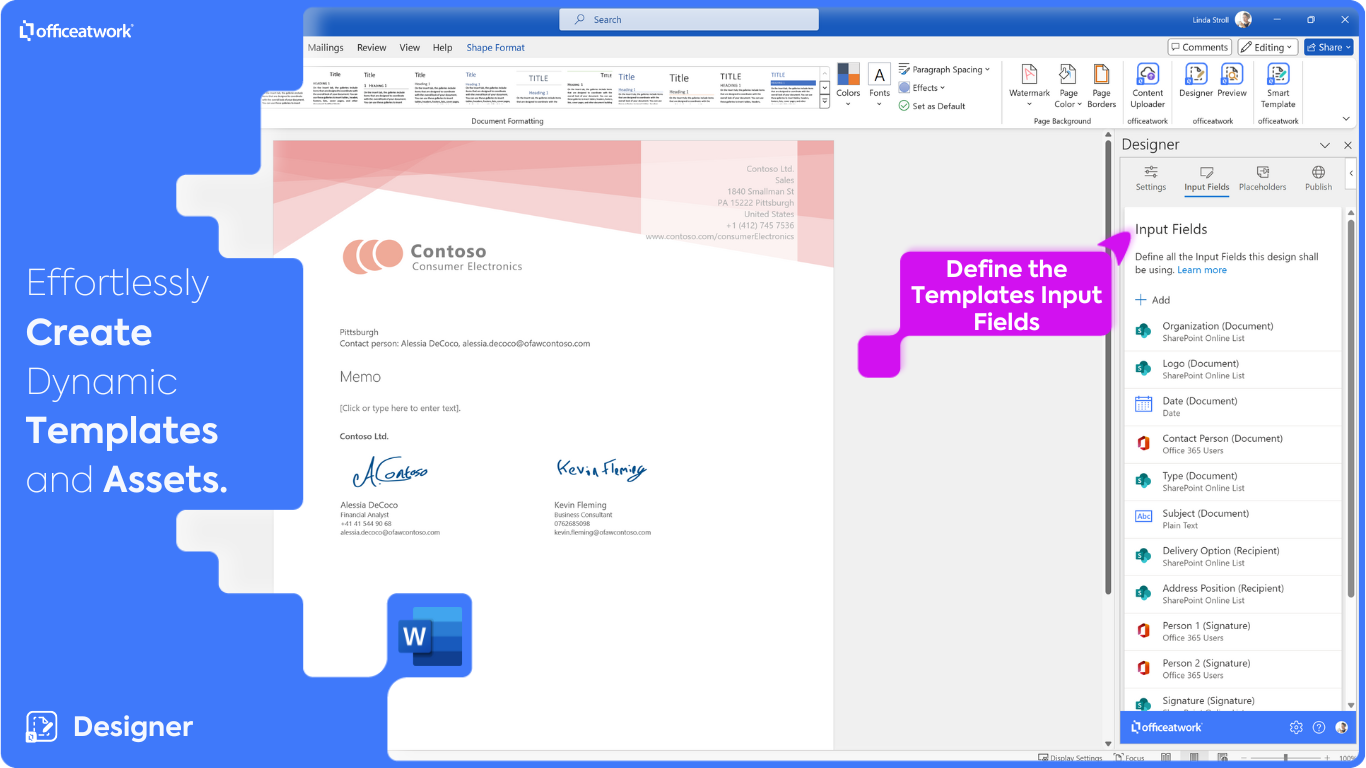This screenshot has width=1366, height=768.
Task: Close the Designer task pane
Action: point(1347,145)
